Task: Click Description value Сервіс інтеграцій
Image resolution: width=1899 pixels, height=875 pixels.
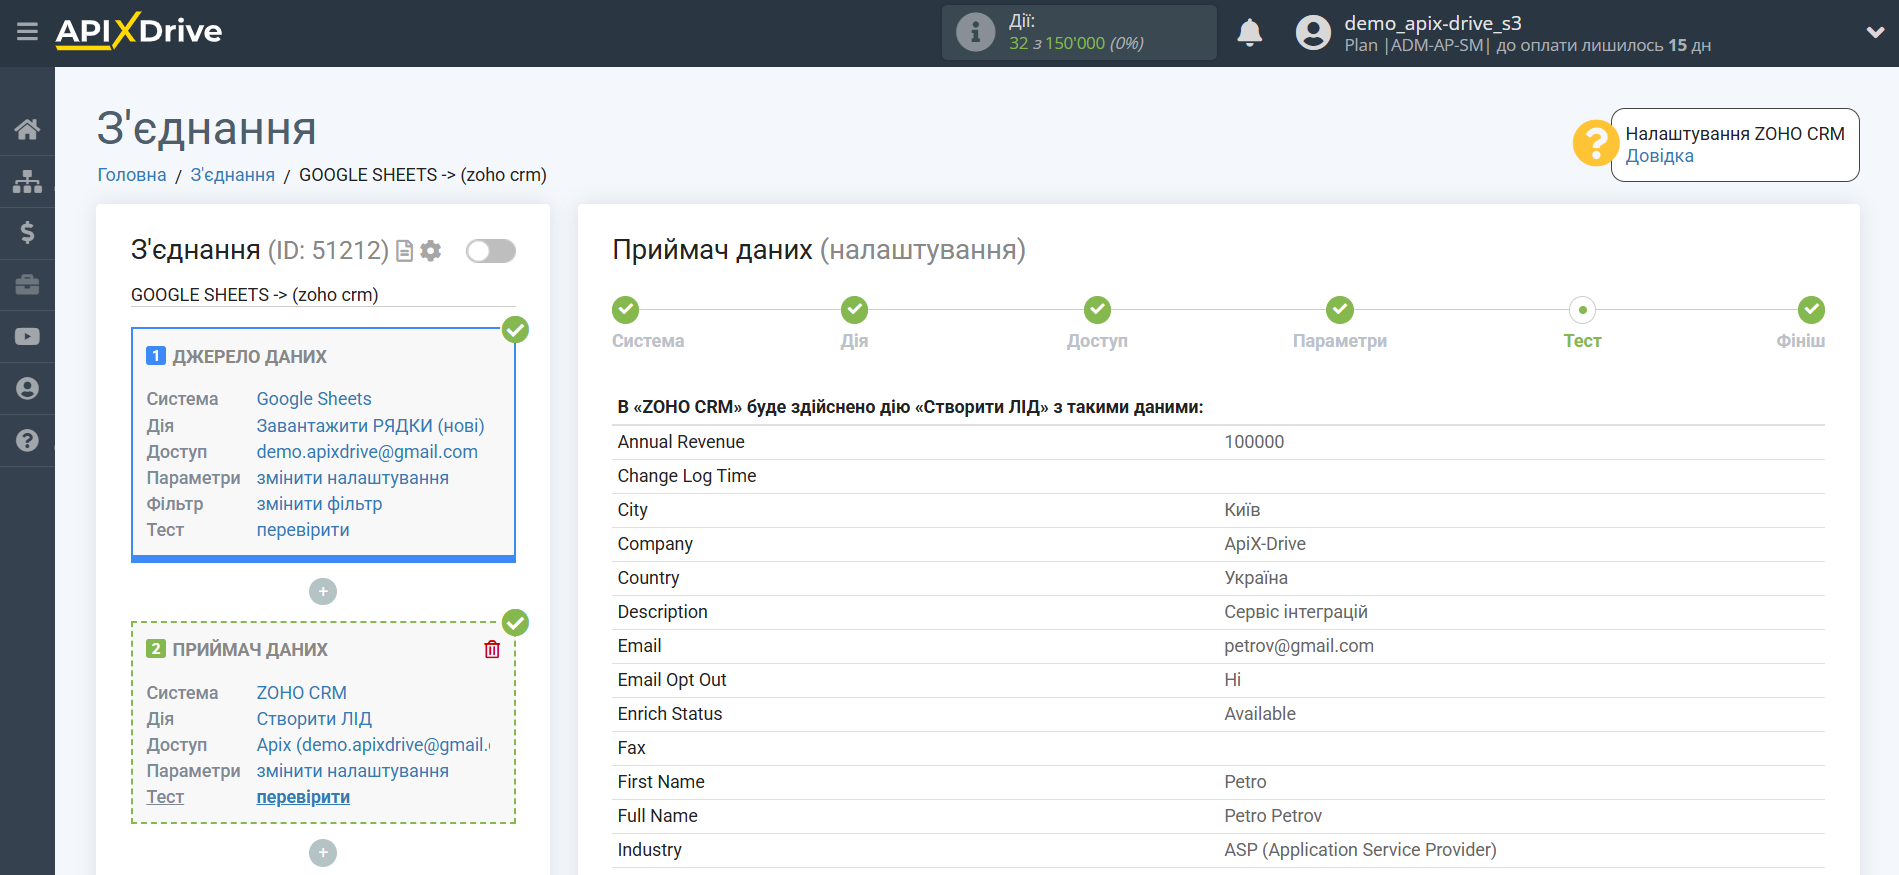Action: 1296,612
